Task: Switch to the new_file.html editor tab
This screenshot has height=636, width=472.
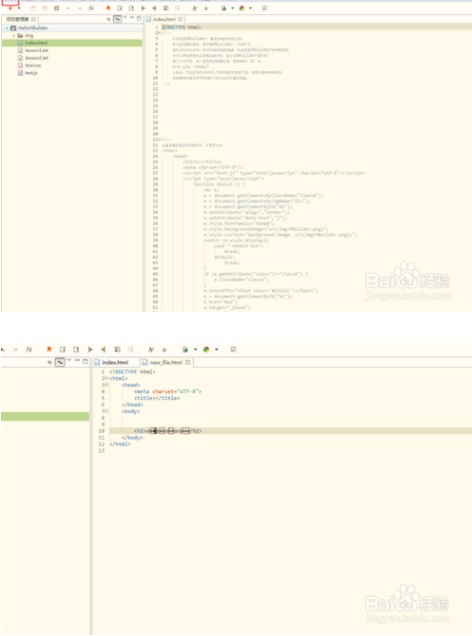Action: click(163, 362)
